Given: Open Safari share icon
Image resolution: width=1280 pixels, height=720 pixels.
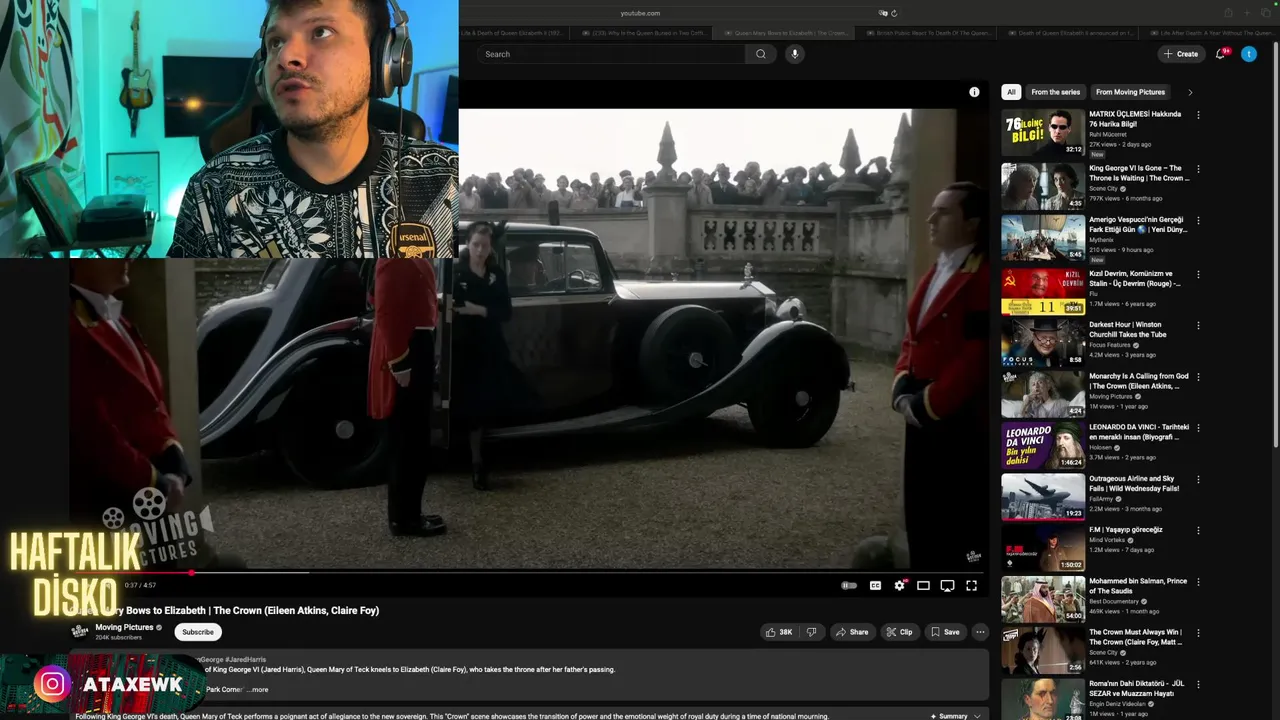Looking at the screenshot, I should pos(1229,13).
